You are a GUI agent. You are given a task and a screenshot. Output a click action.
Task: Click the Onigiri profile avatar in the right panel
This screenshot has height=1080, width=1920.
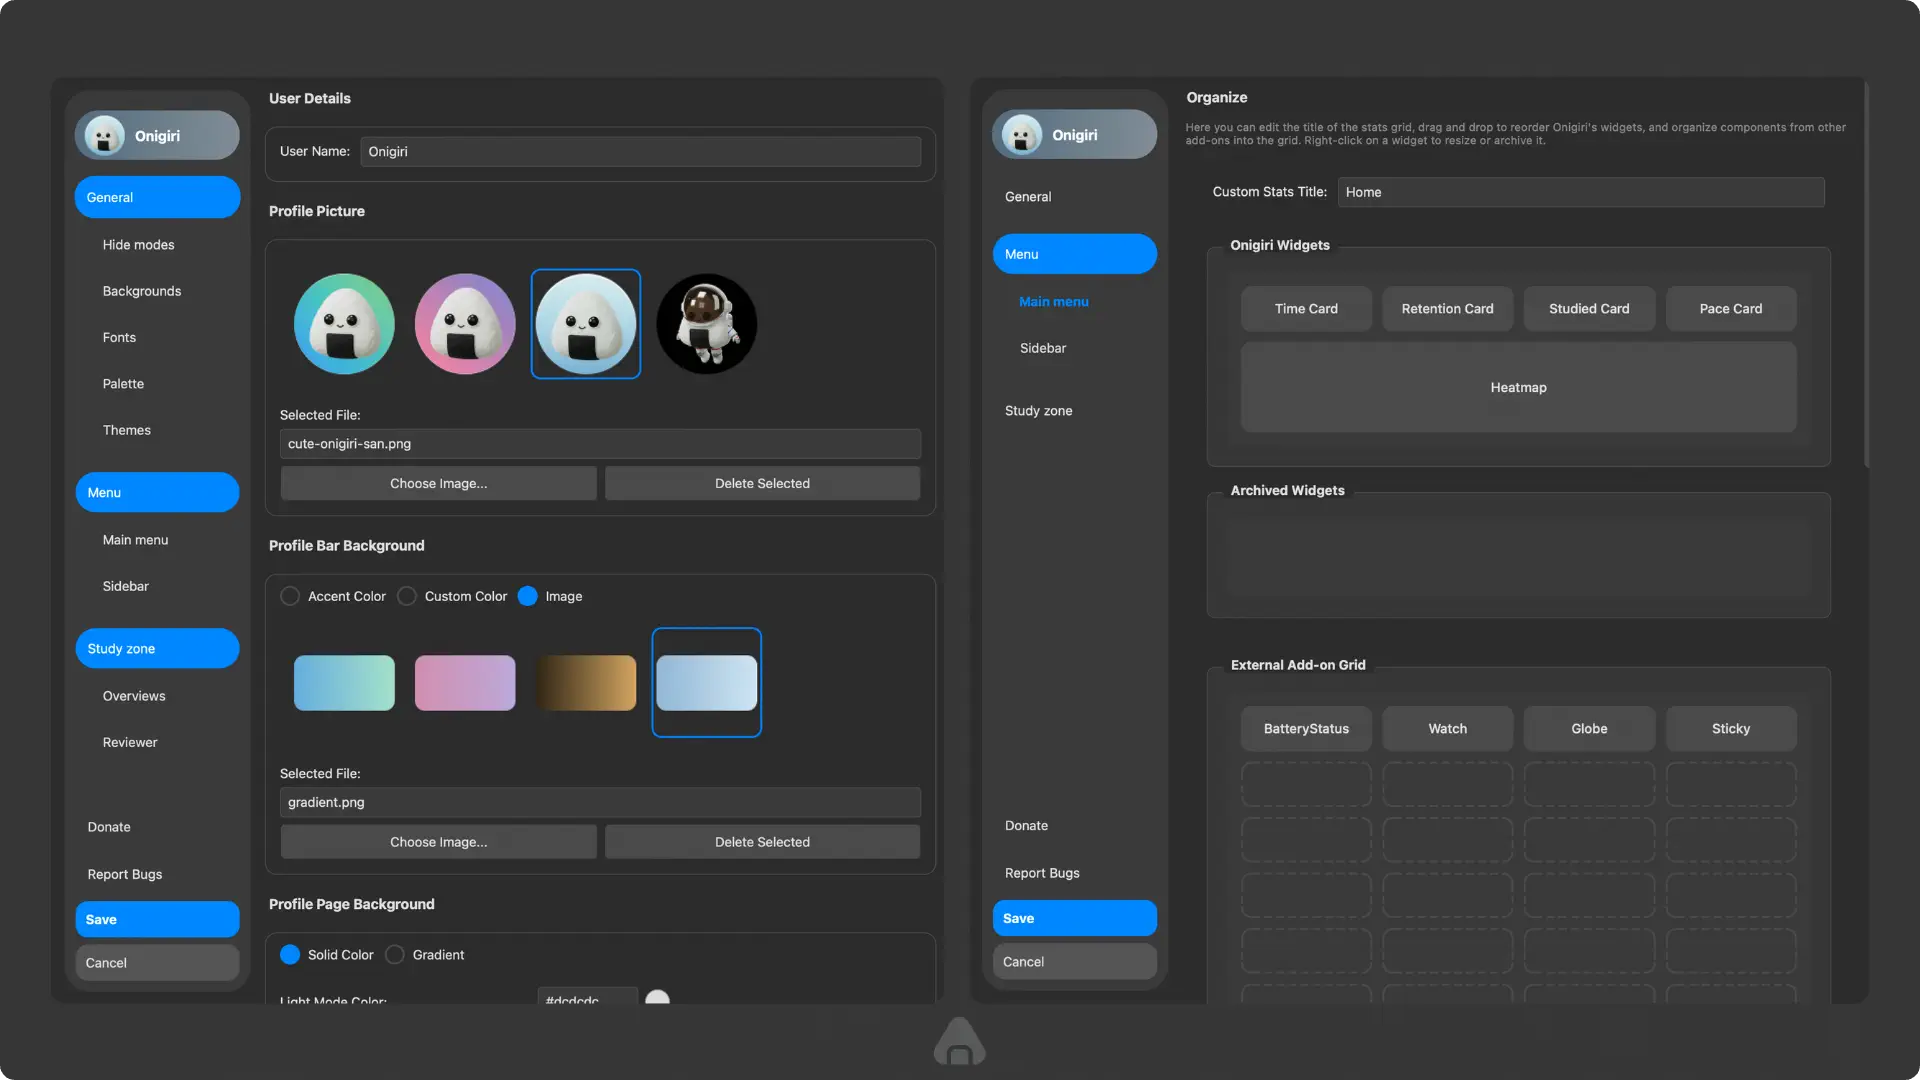click(1021, 135)
